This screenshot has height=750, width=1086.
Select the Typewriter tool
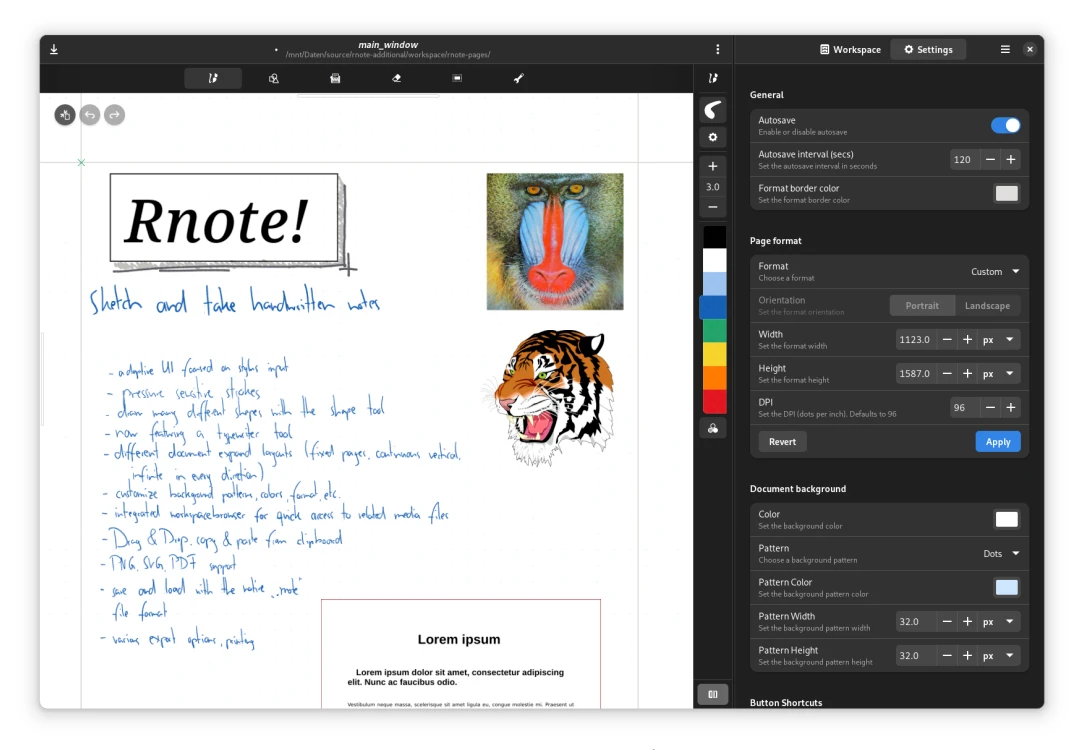click(x=335, y=78)
